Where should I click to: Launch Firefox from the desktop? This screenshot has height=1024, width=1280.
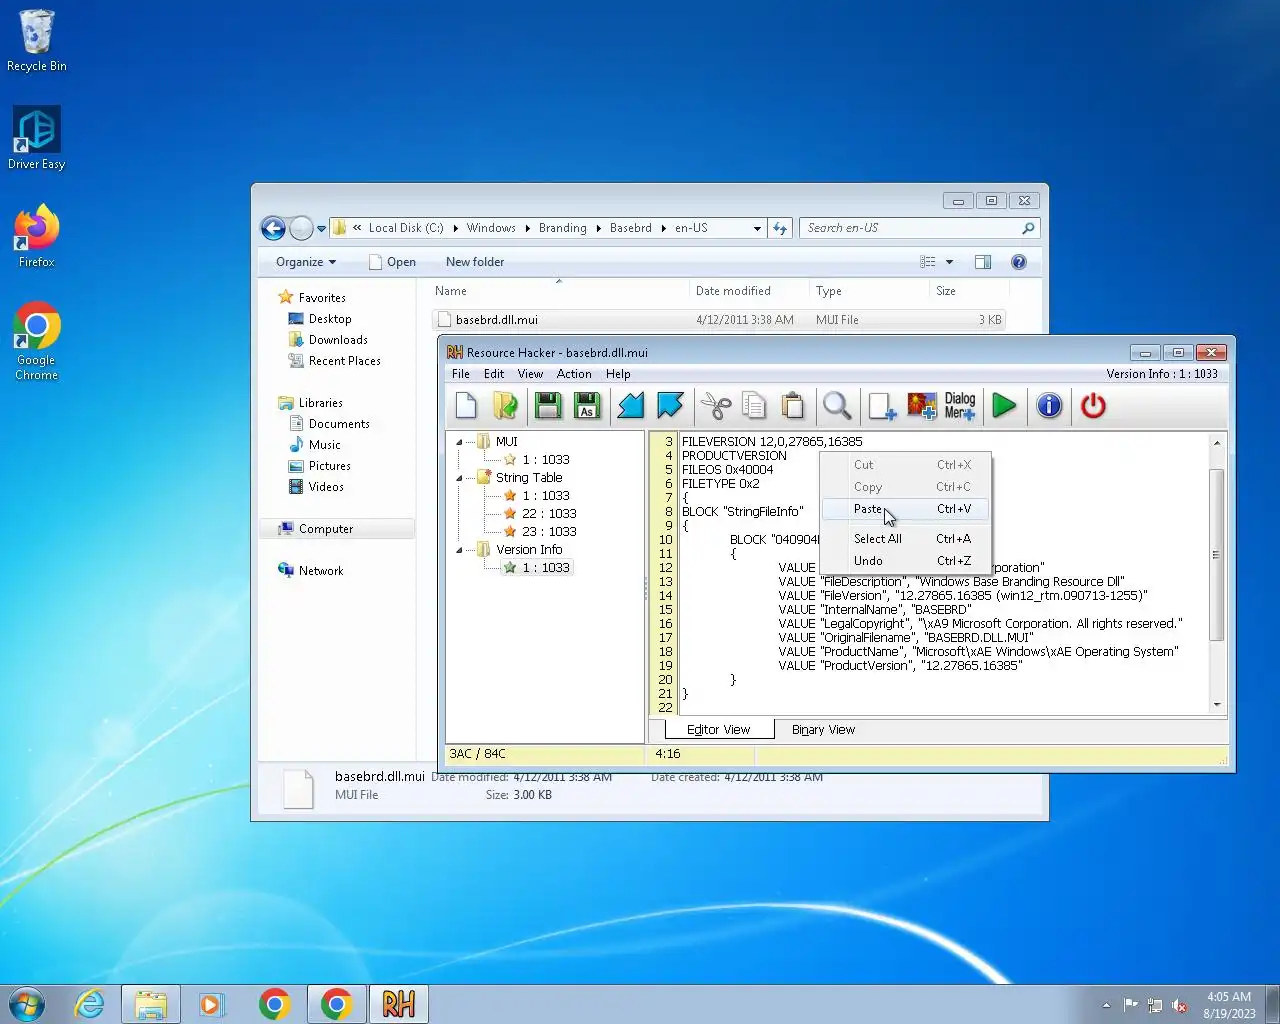[36, 236]
